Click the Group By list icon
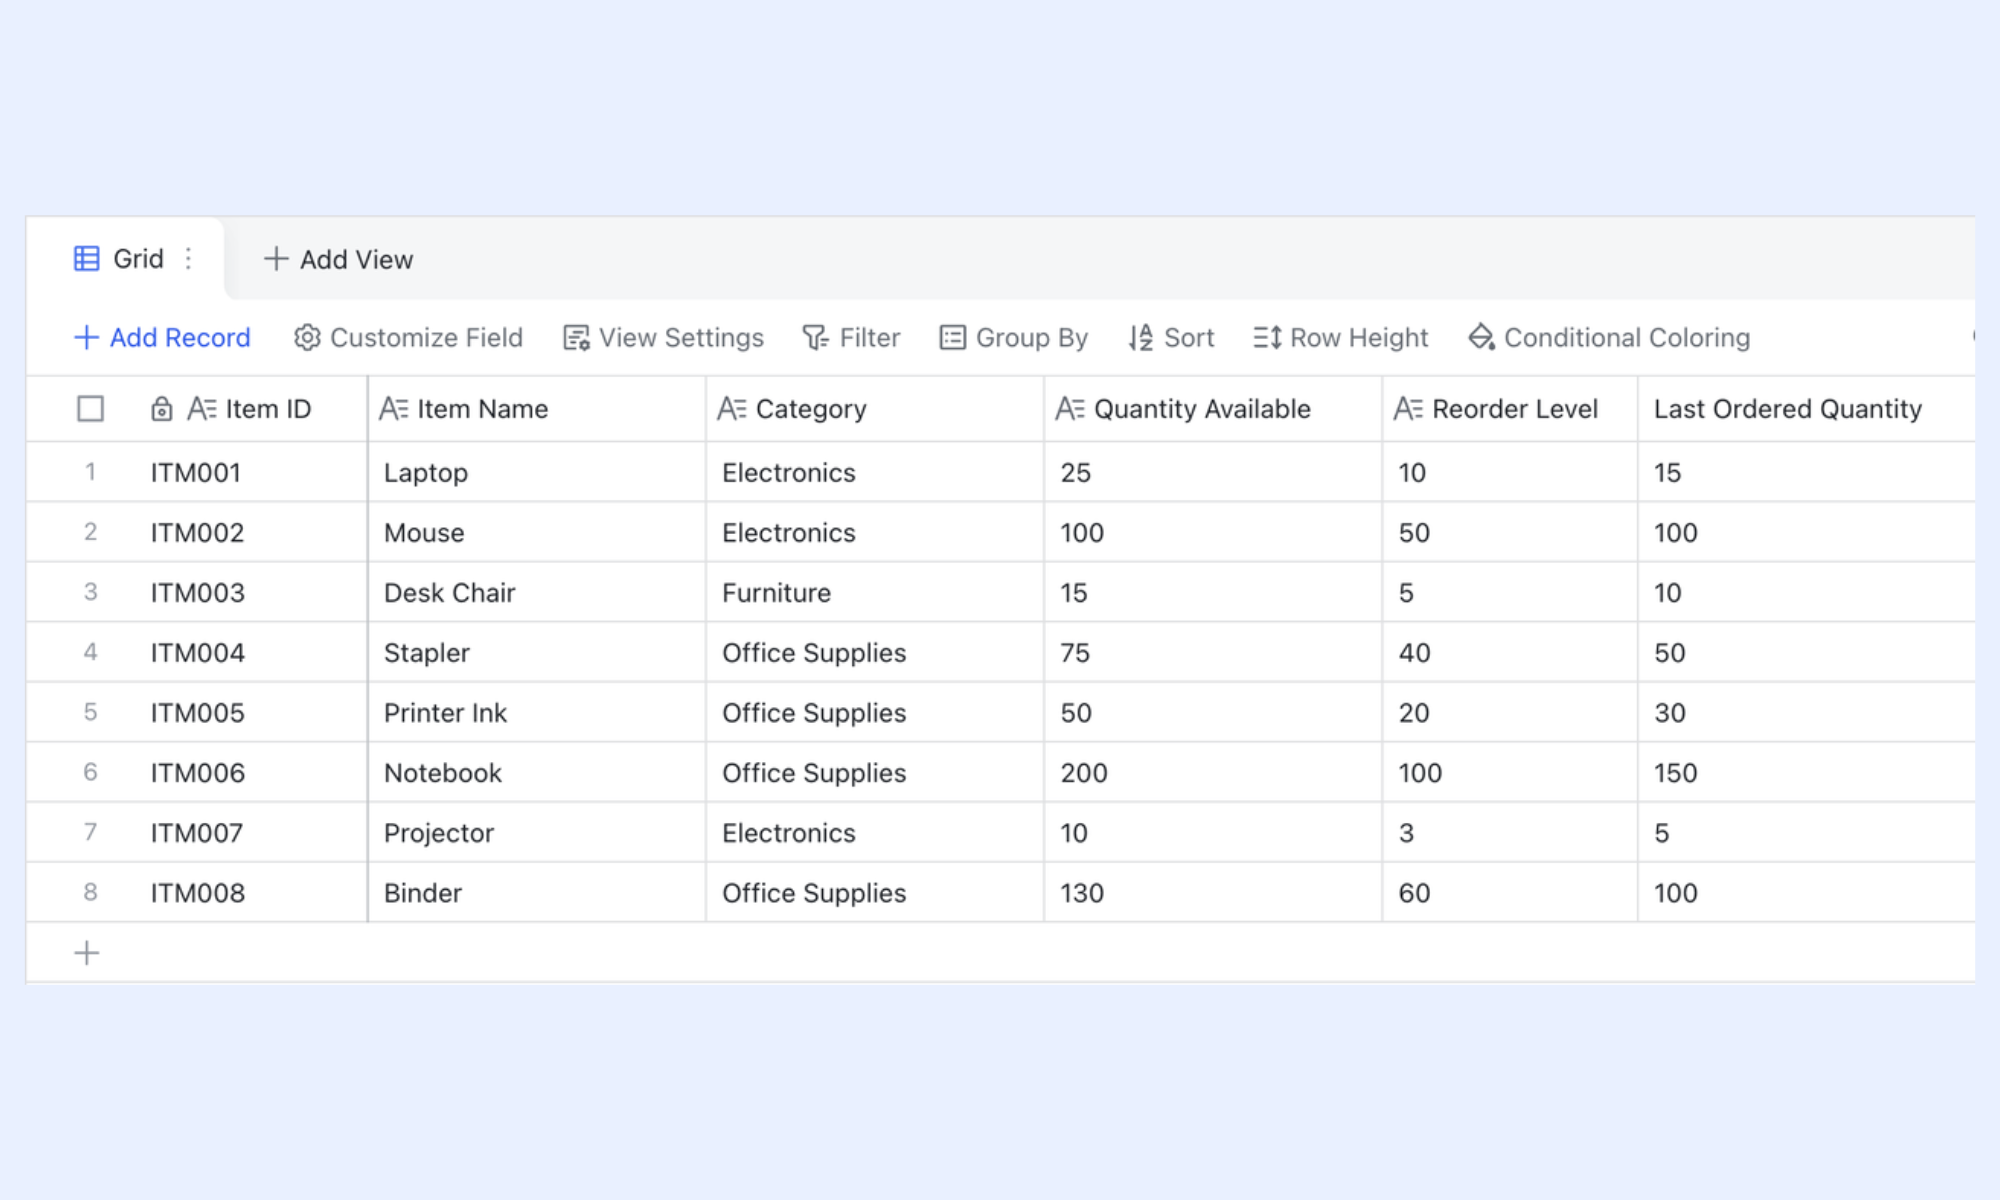This screenshot has height=1200, width=2000. point(953,338)
